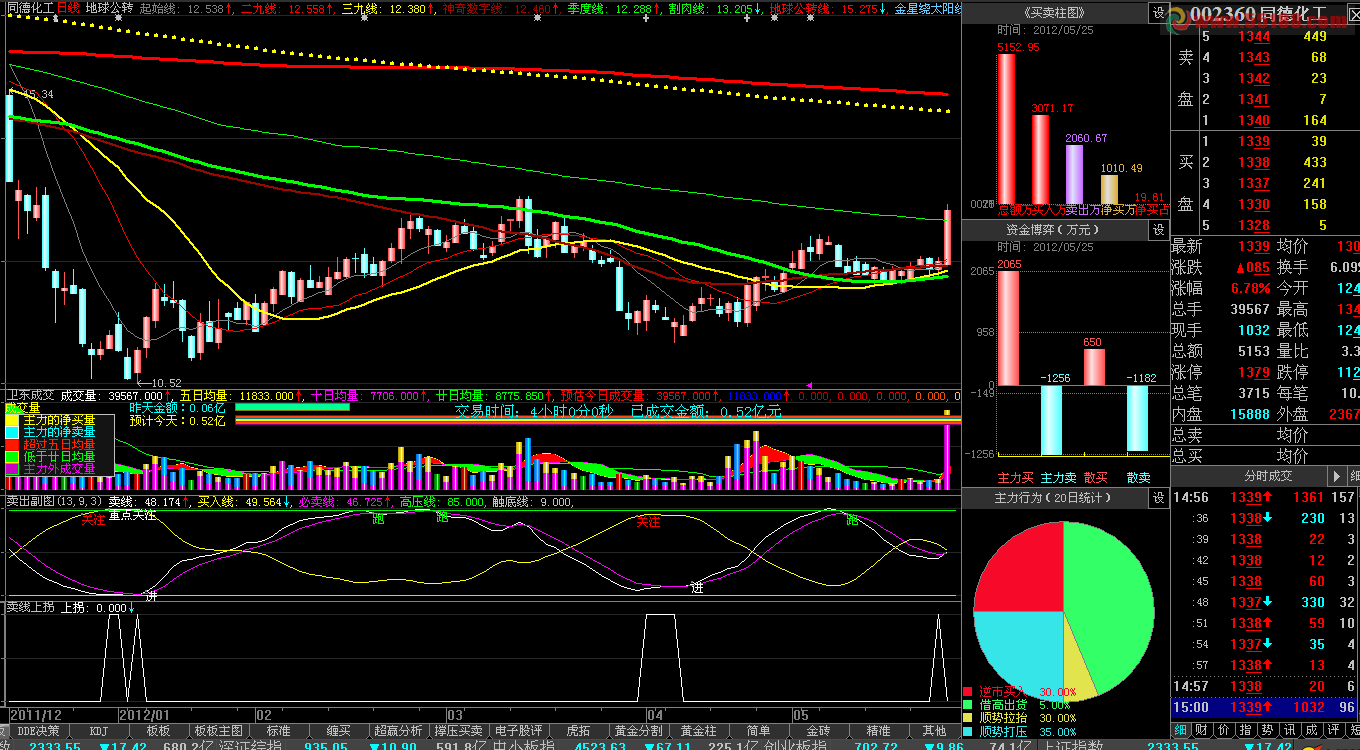Select the 黄金分割 tab

pos(638,730)
